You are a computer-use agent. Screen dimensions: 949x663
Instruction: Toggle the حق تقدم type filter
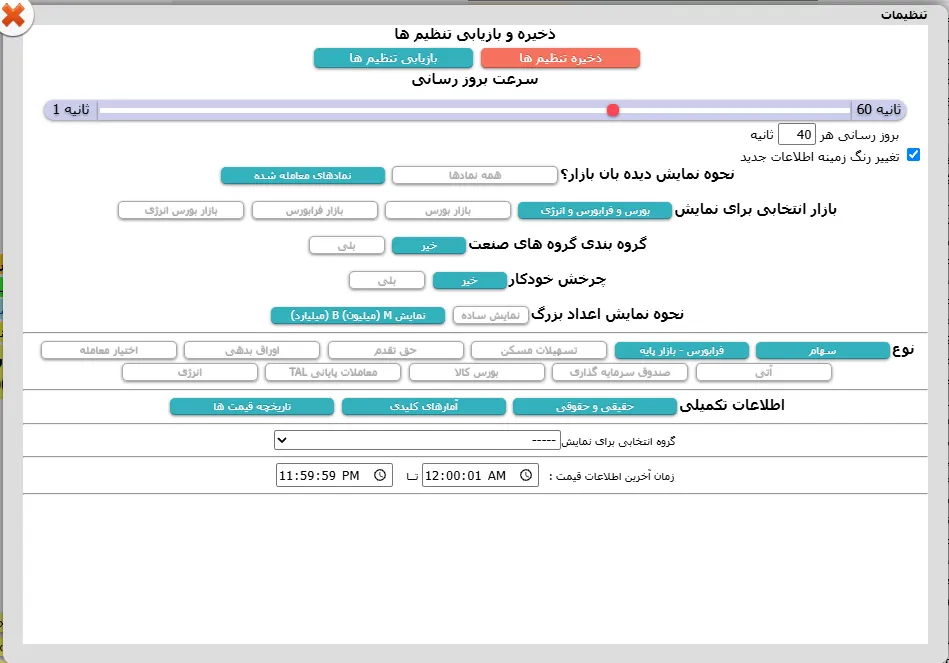pos(396,351)
